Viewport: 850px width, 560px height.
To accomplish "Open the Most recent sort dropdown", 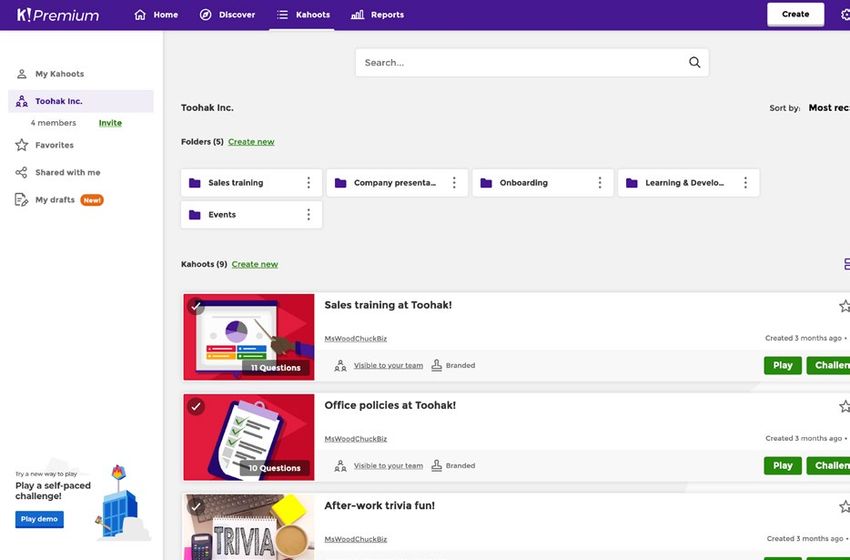I will click(x=829, y=108).
